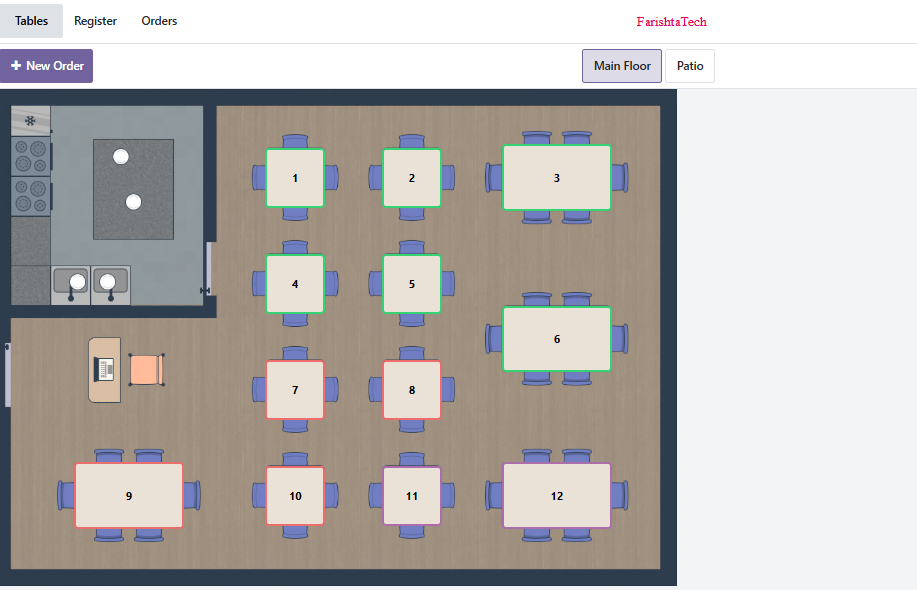Create a New Order
This screenshot has height=590, width=917.
pyautogui.click(x=47, y=66)
